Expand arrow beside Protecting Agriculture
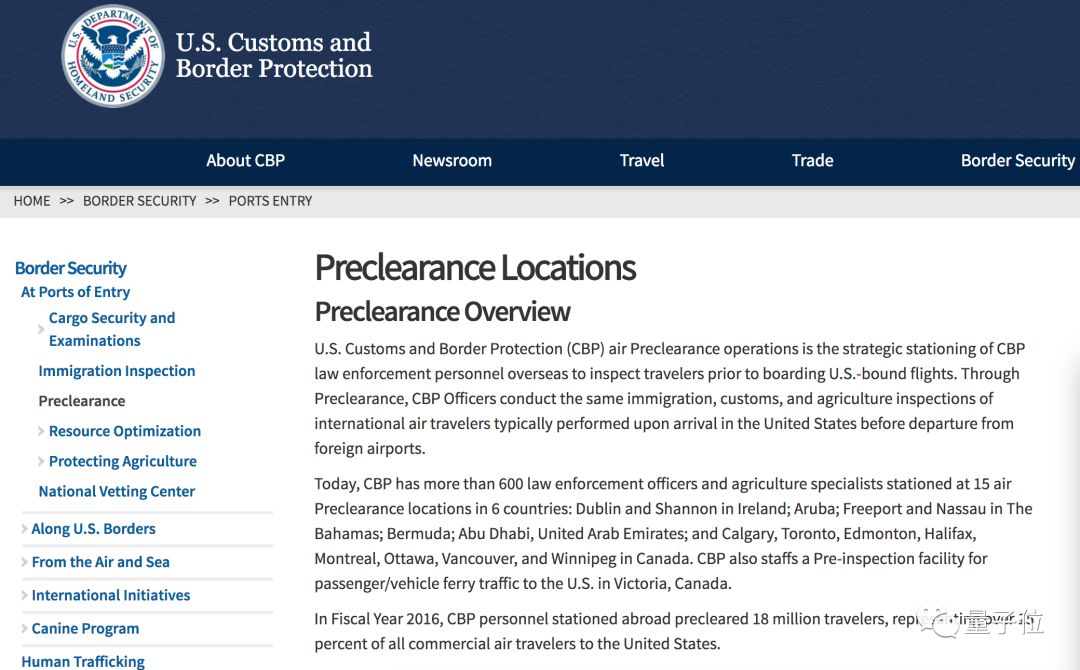The width and height of the screenshot is (1080, 670). [x=41, y=462]
